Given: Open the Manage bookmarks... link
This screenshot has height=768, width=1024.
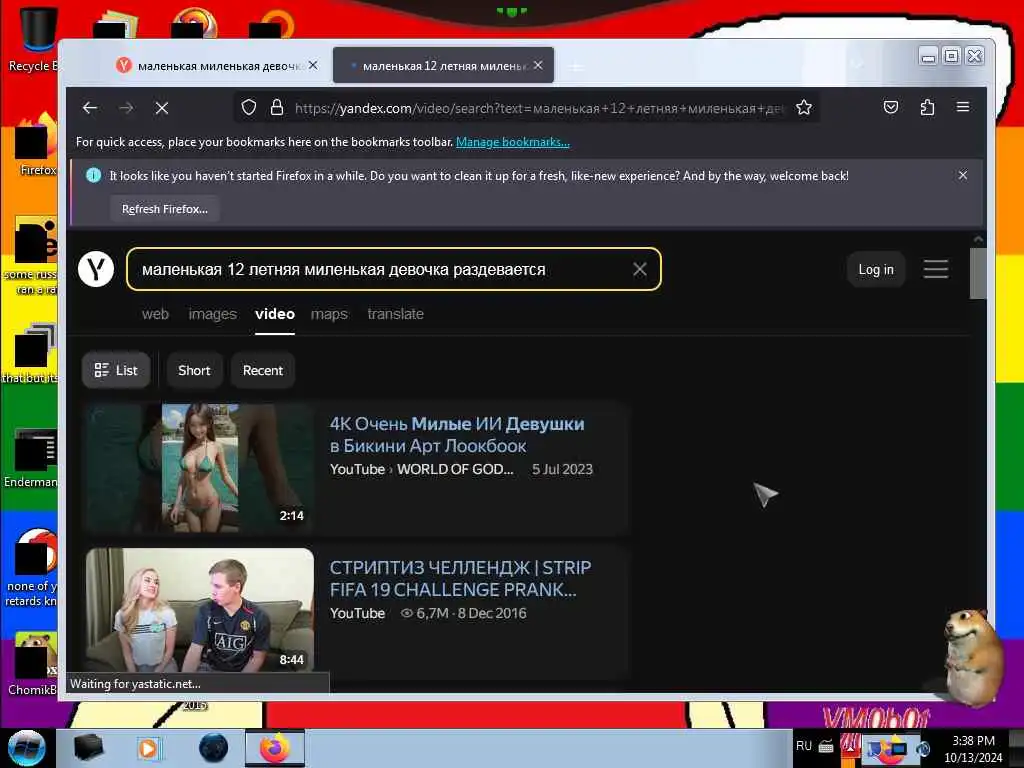Looking at the screenshot, I should (513, 142).
